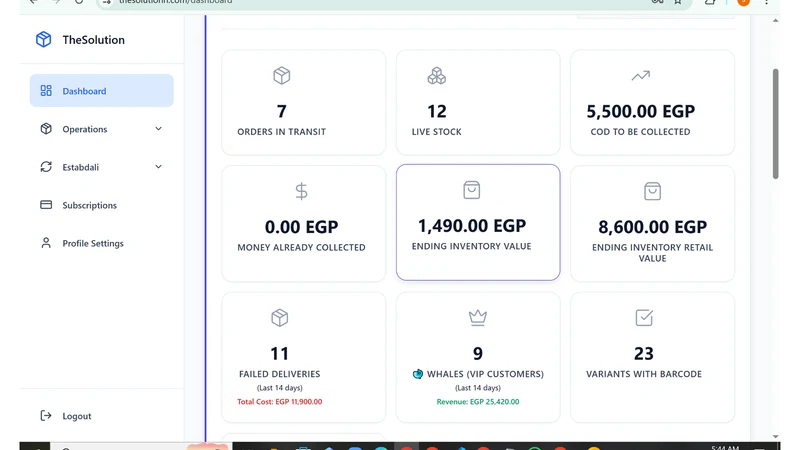Image resolution: width=800 pixels, height=450 pixels.
Task: Click Revenue: EGP 25,420.00 text
Action: point(478,402)
